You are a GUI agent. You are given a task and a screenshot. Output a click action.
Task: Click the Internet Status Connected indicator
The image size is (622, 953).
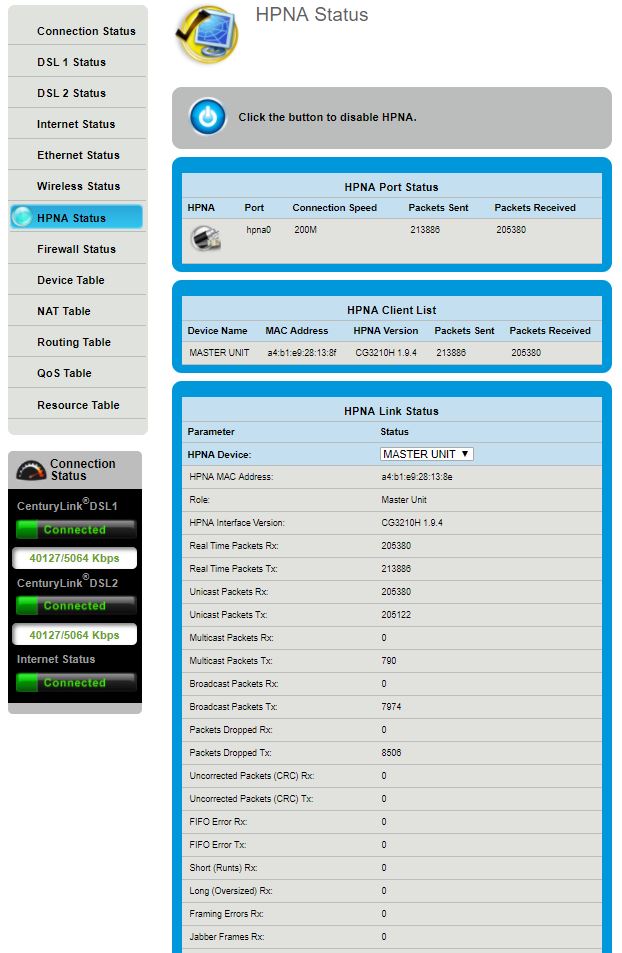[75, 683]
